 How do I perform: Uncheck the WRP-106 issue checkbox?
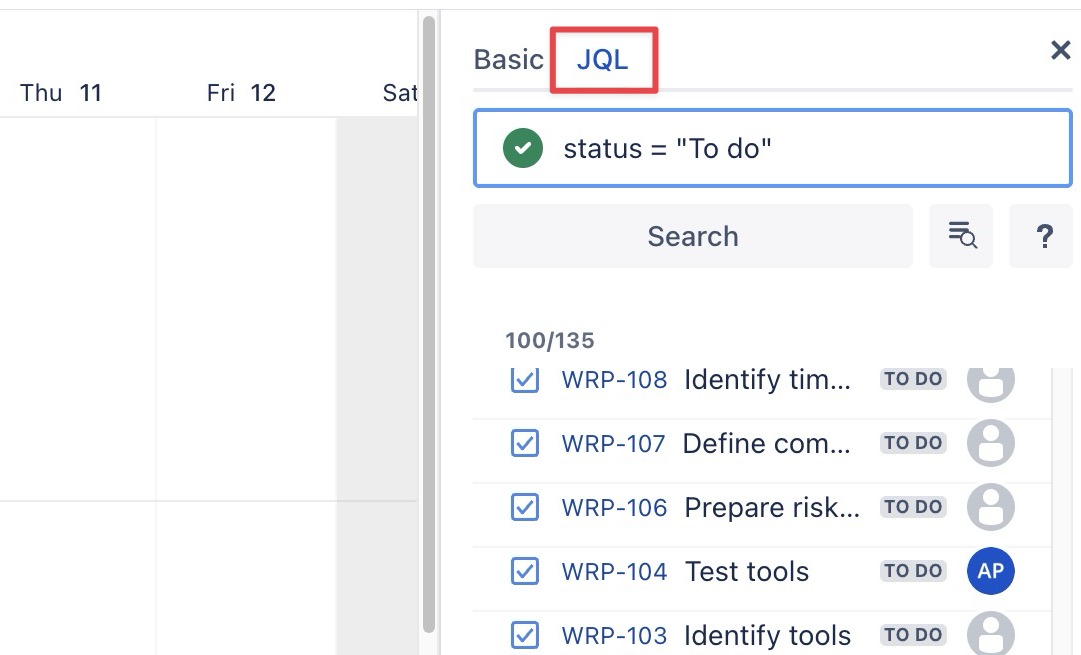[x=525, y=507]
